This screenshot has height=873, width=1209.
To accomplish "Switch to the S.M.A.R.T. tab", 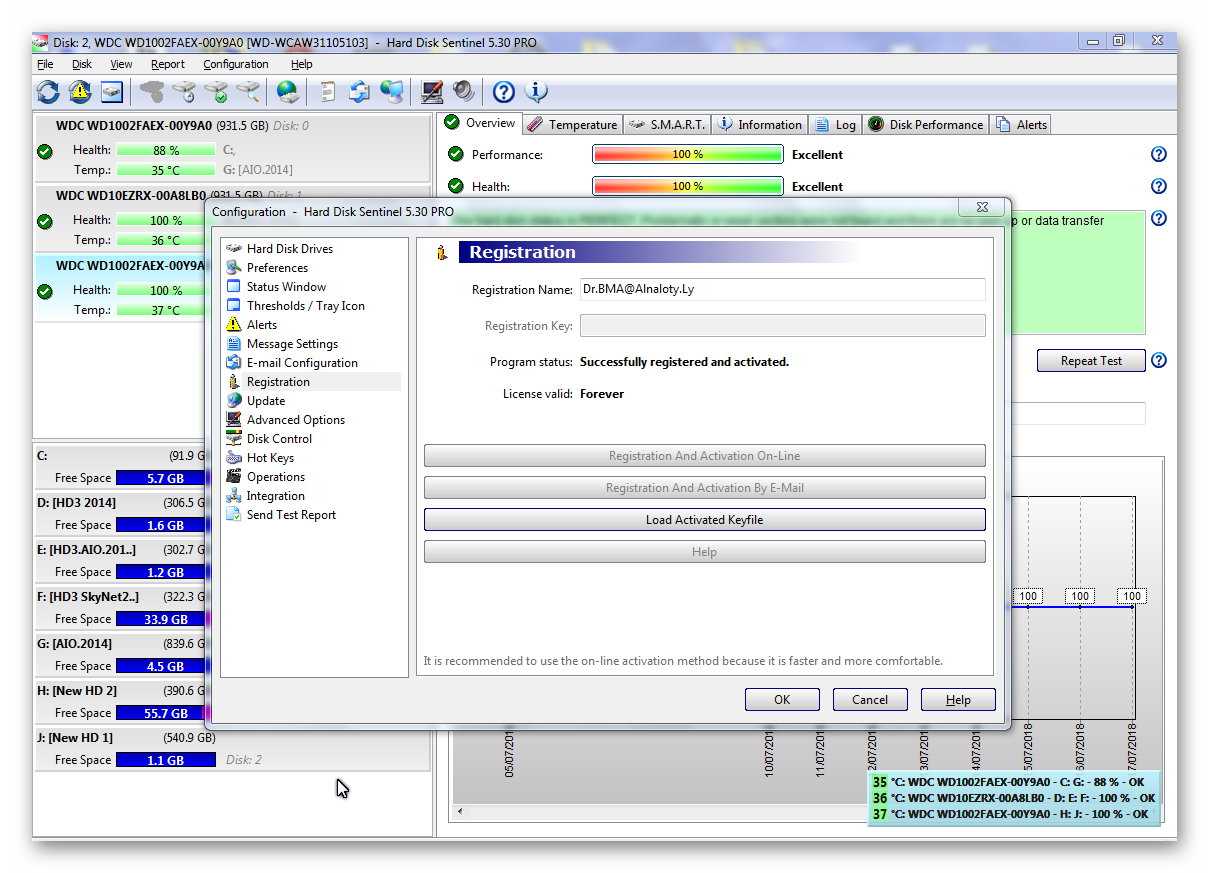I will [x=667, y=124].
